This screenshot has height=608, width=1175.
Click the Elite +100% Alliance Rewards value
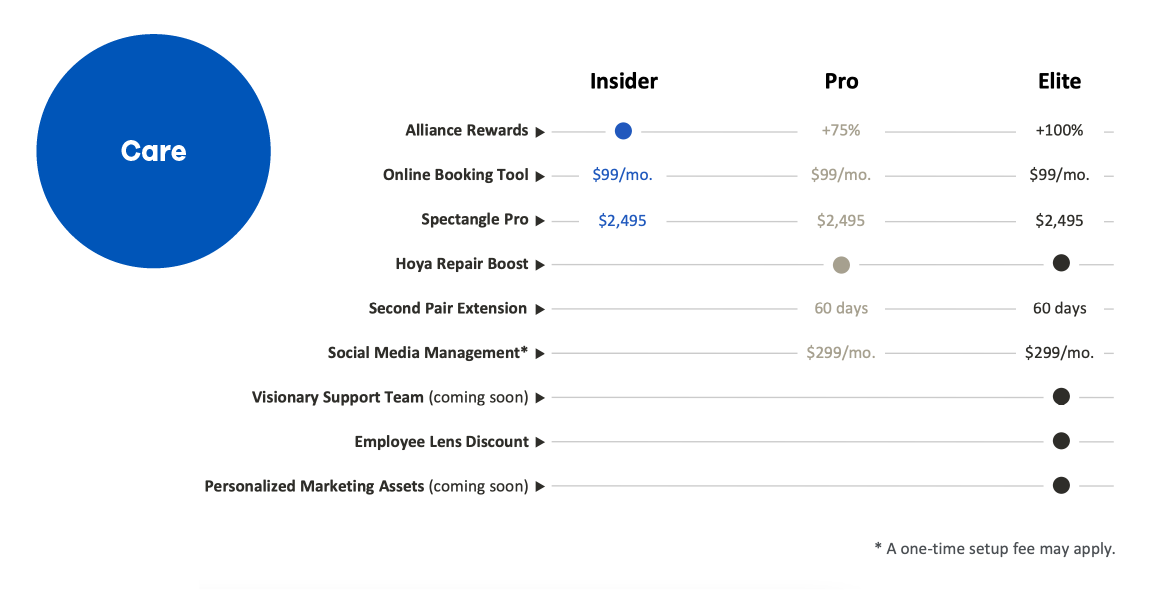[1060, 130]
